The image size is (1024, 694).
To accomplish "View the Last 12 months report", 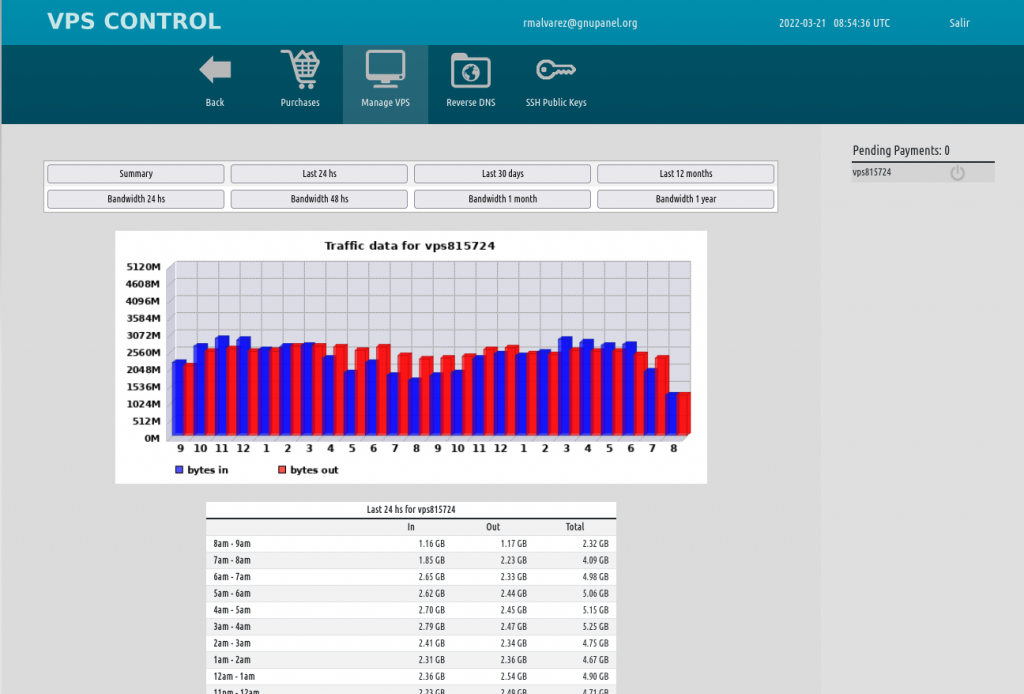I will coord(686,173).
